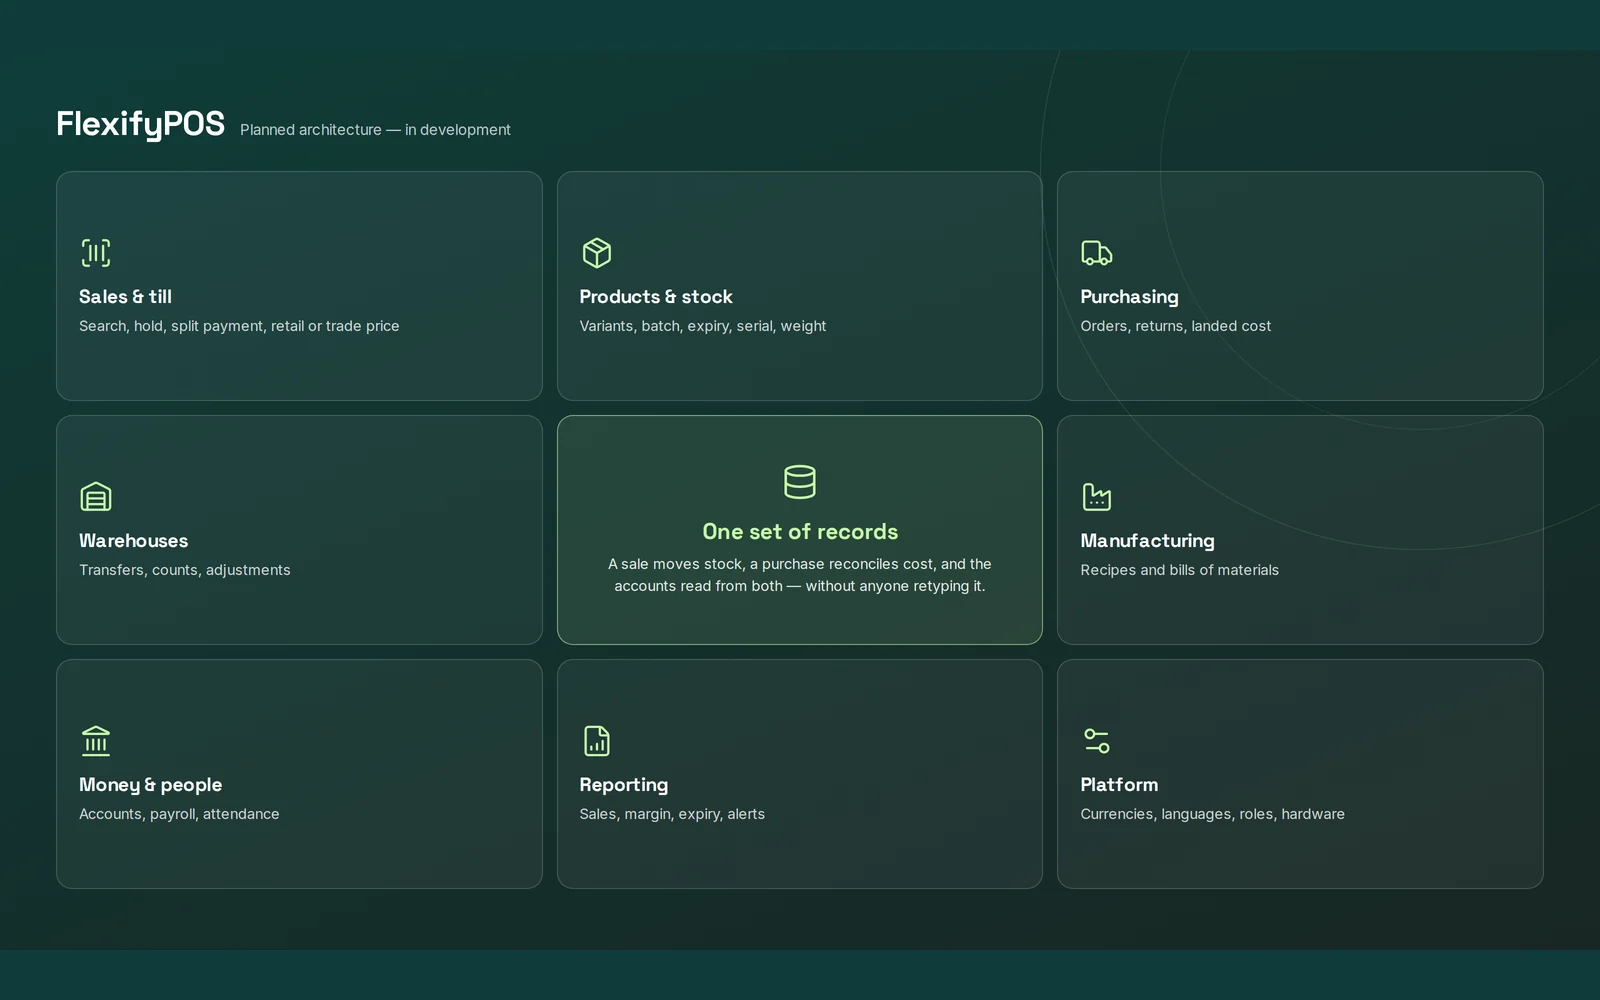The image size is (1600, 1000).
Task: Click the sliders icon in Platform card
Action: [1097, 741]
